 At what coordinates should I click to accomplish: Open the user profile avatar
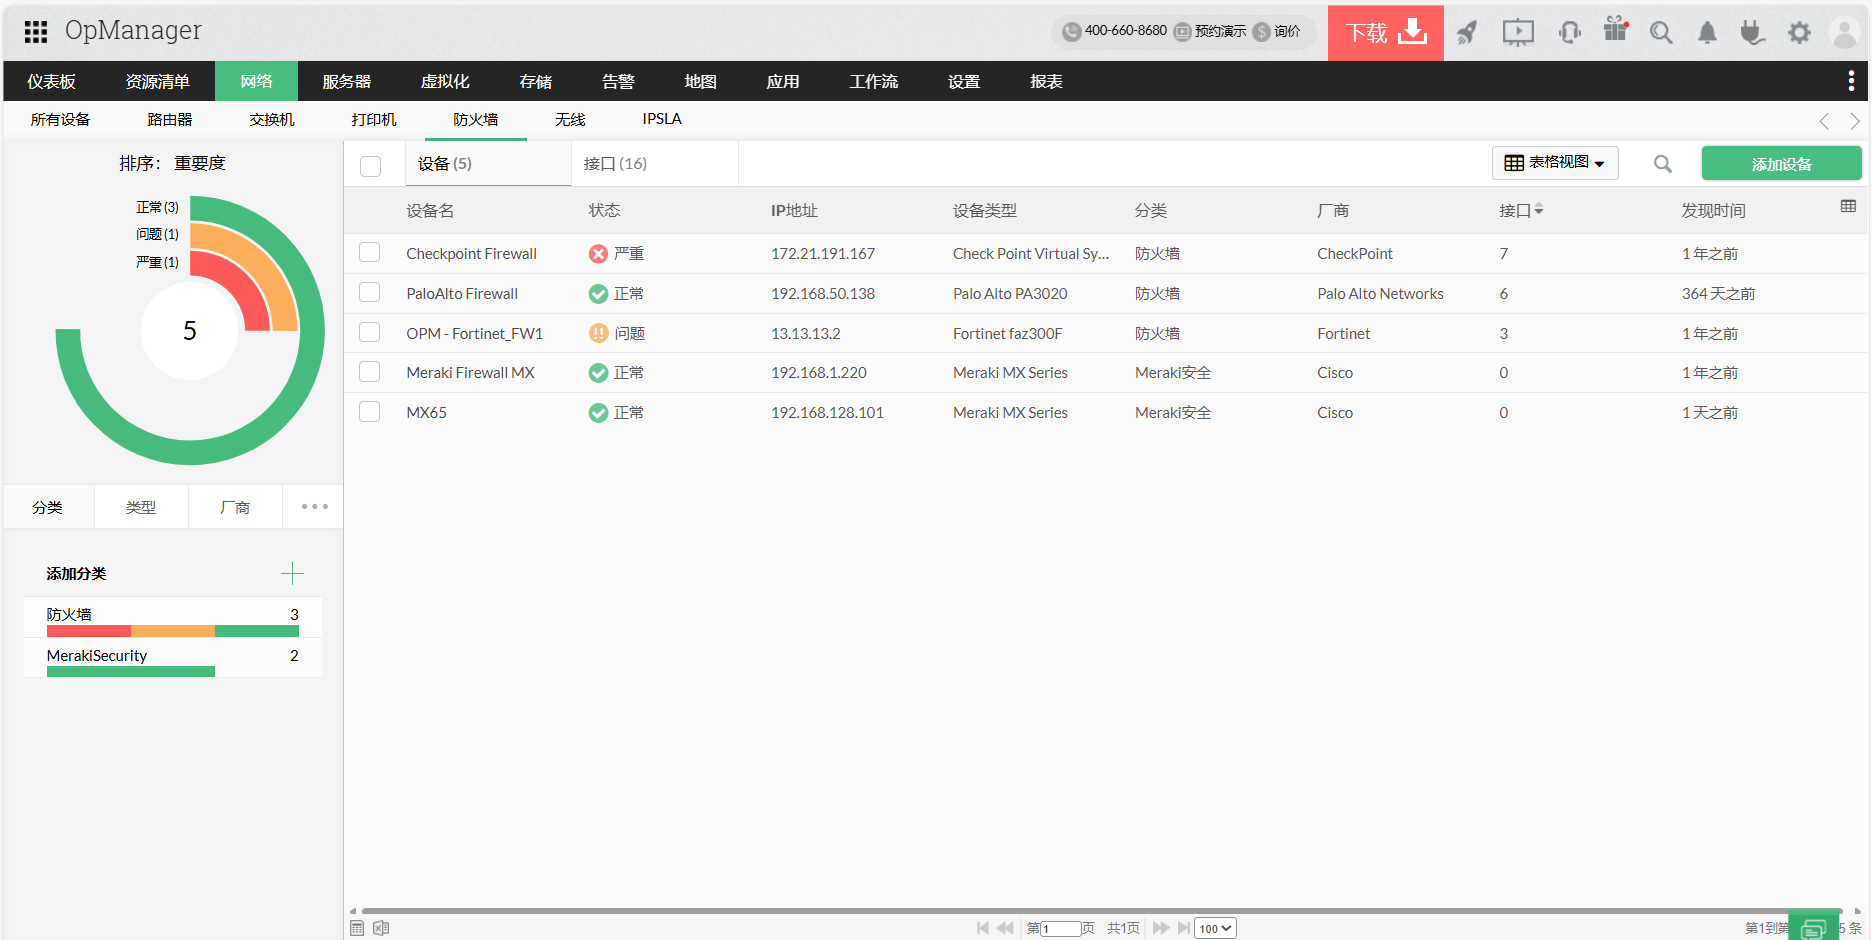(1844, 32)
